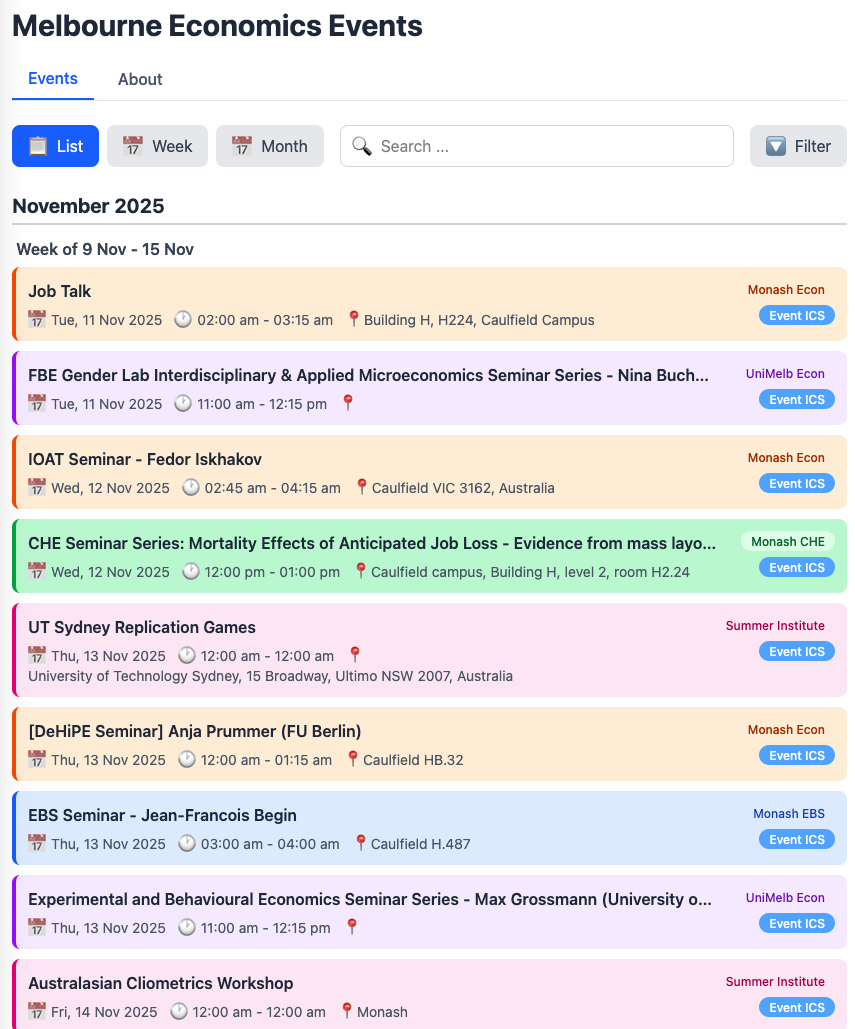Click the location pin icon for Job Talk
Image resolution: width=855 pixels, height=1029 pixels.
click(x=353, y=320)
